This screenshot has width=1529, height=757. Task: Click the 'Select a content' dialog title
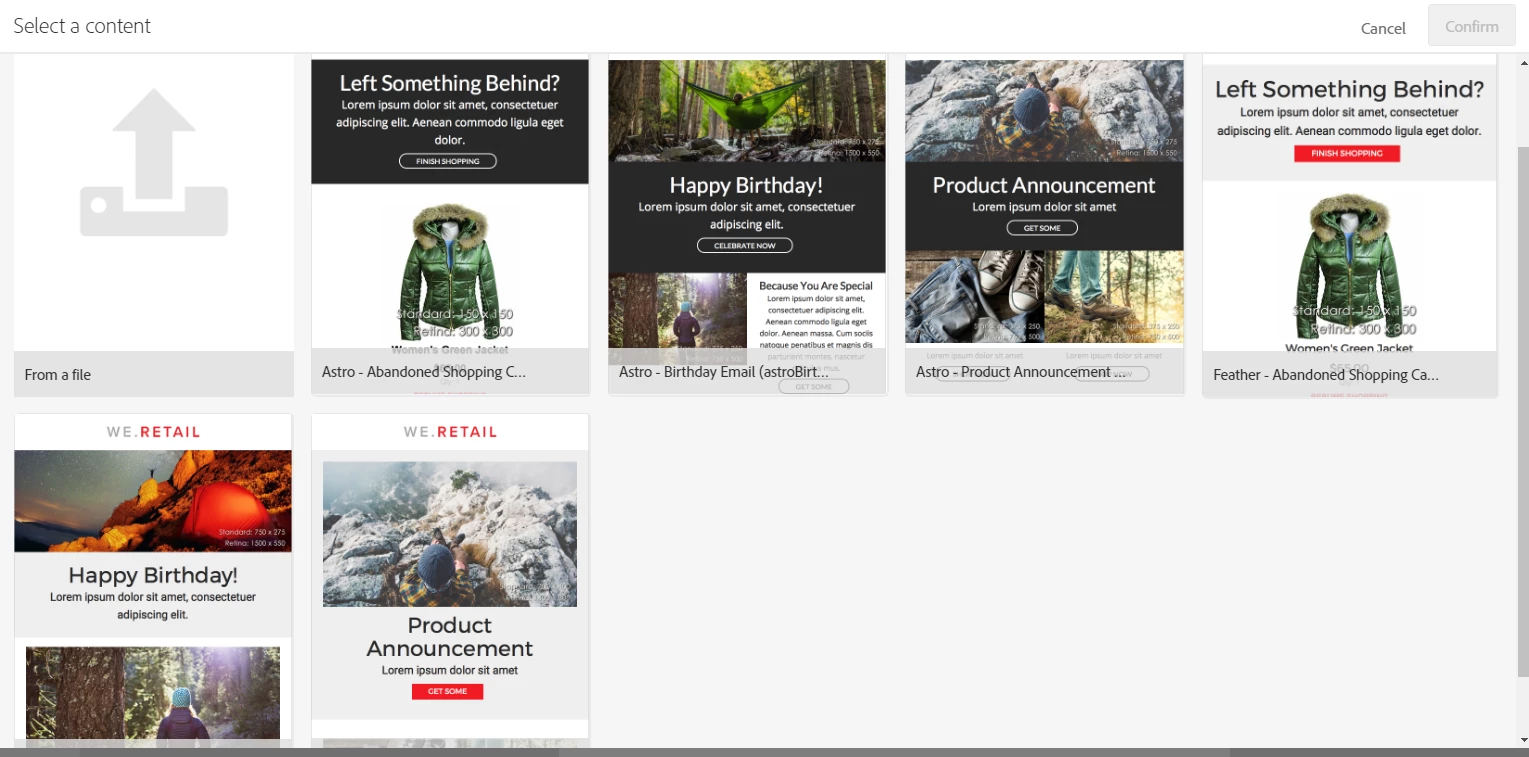pos(82,26)
